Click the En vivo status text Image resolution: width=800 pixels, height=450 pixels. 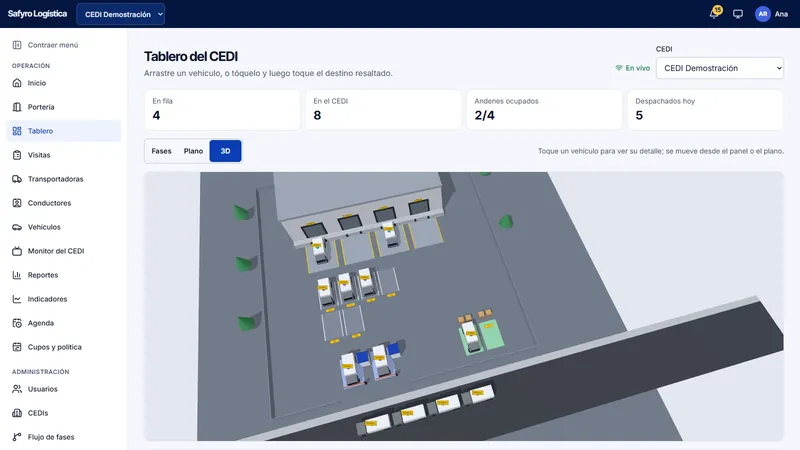pyautogui.click(x=638, y=68)
